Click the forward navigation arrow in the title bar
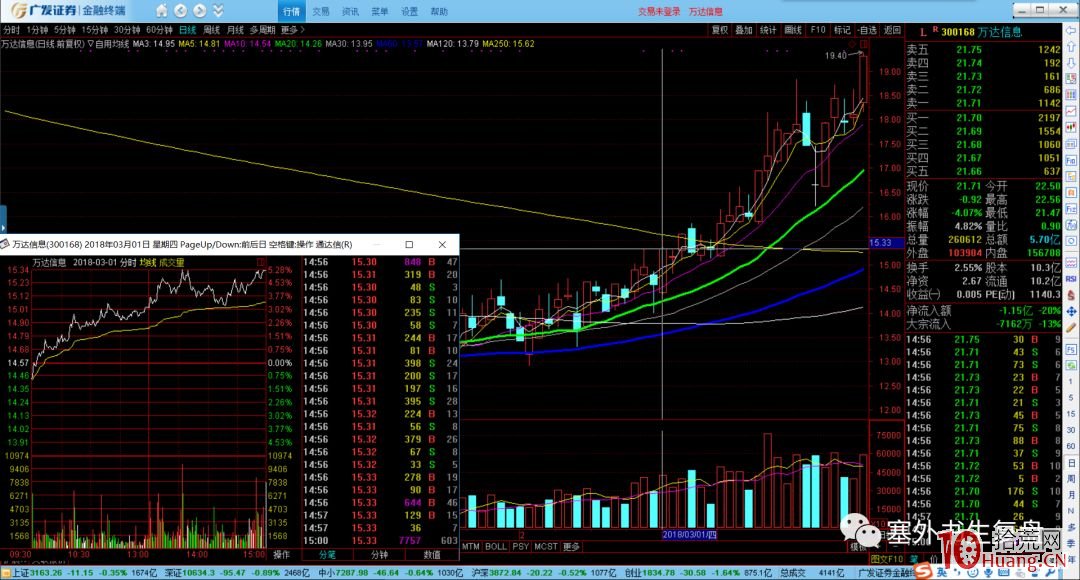 200,11
